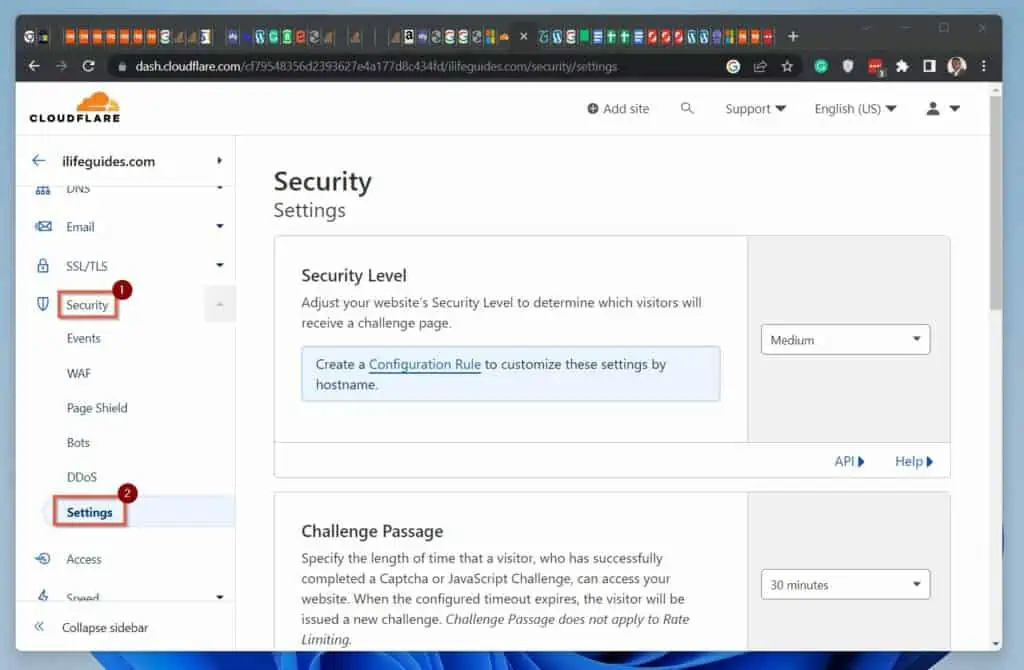
Task: Open the Challenge Passage 30 minutes dropdown
Action: [x=845, y=584]
